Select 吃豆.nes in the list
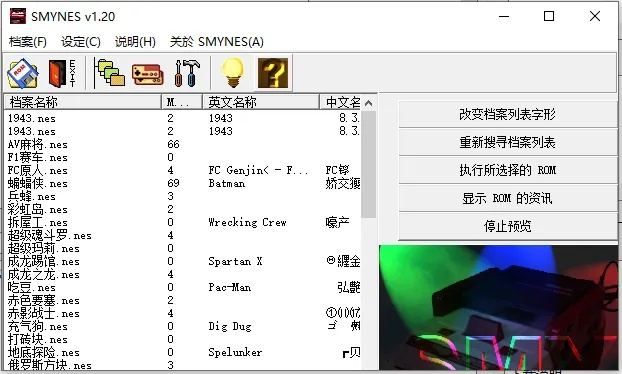This screenshot has height=374, width=622. point(32,288)
